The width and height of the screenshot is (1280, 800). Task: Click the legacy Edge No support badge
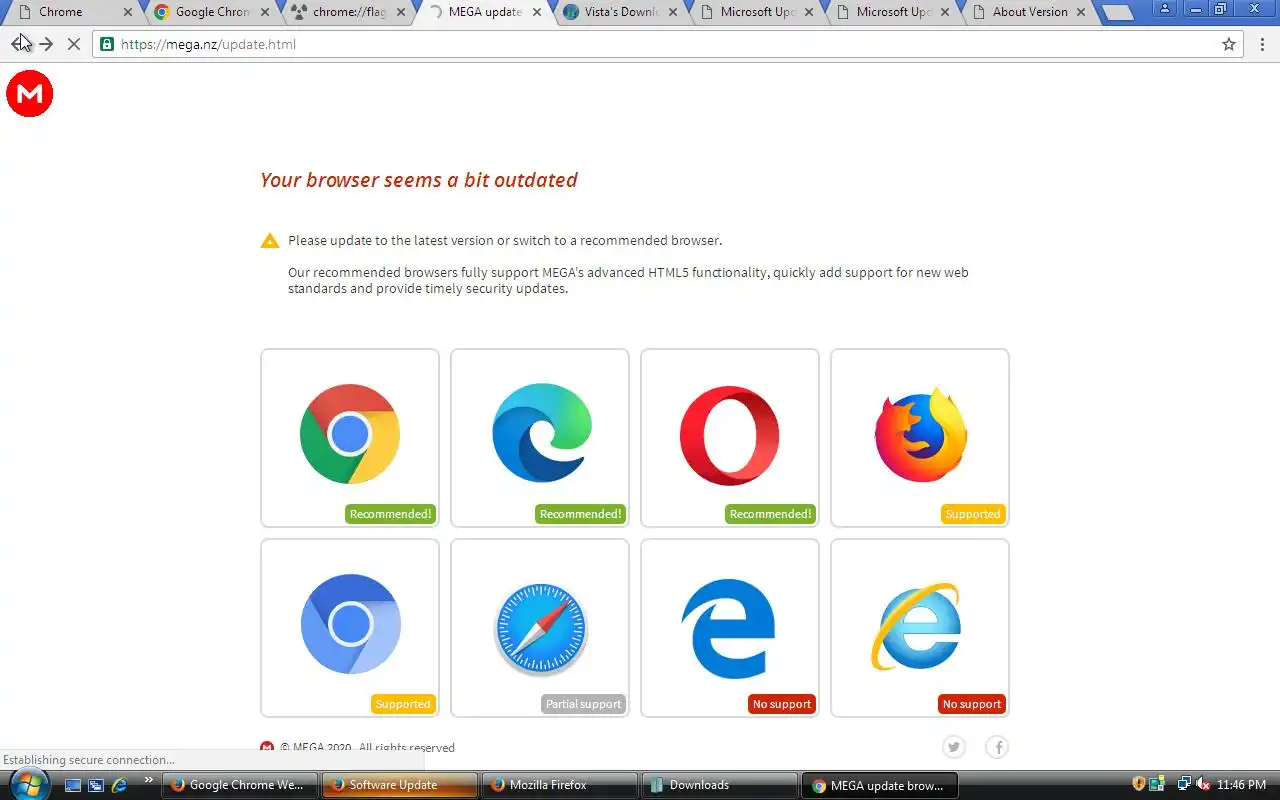(782, 704)
